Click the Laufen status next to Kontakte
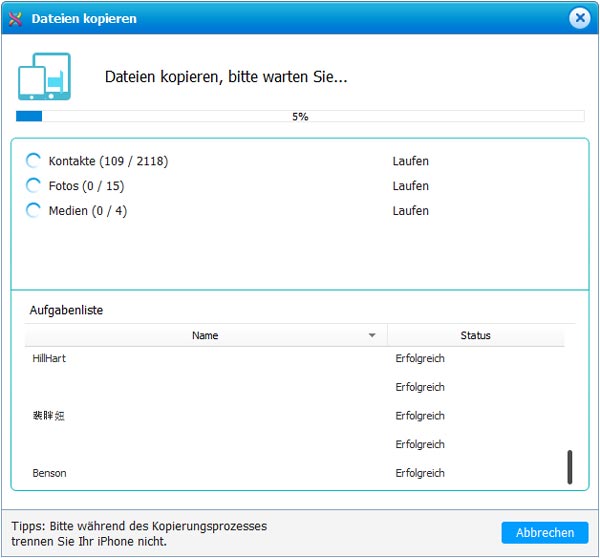Screen dimensions: 600x558 click(x=410, y=161)
